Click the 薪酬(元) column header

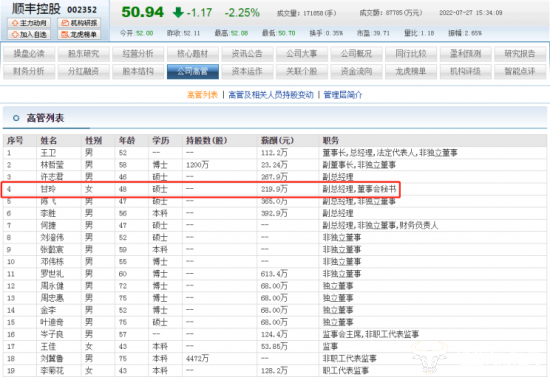pos(277,141)
